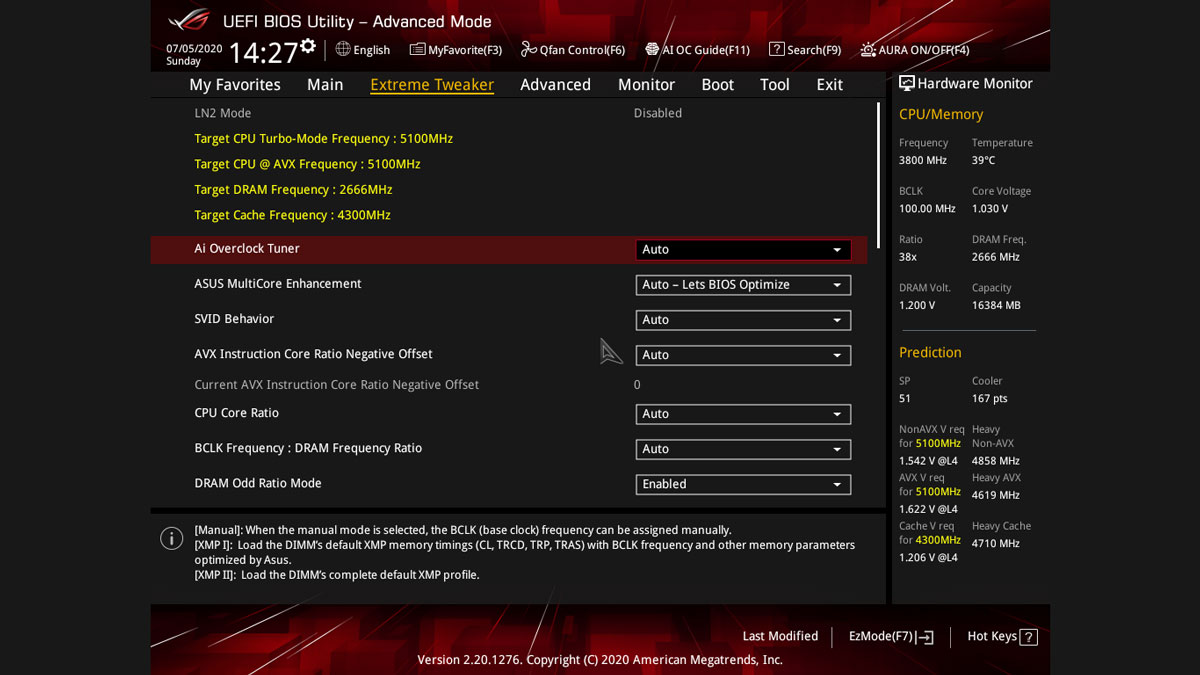The height and width of the screenshot is (675, 1200).
Task: Click the 39°C temperature value
Action: tap(983, 160)
